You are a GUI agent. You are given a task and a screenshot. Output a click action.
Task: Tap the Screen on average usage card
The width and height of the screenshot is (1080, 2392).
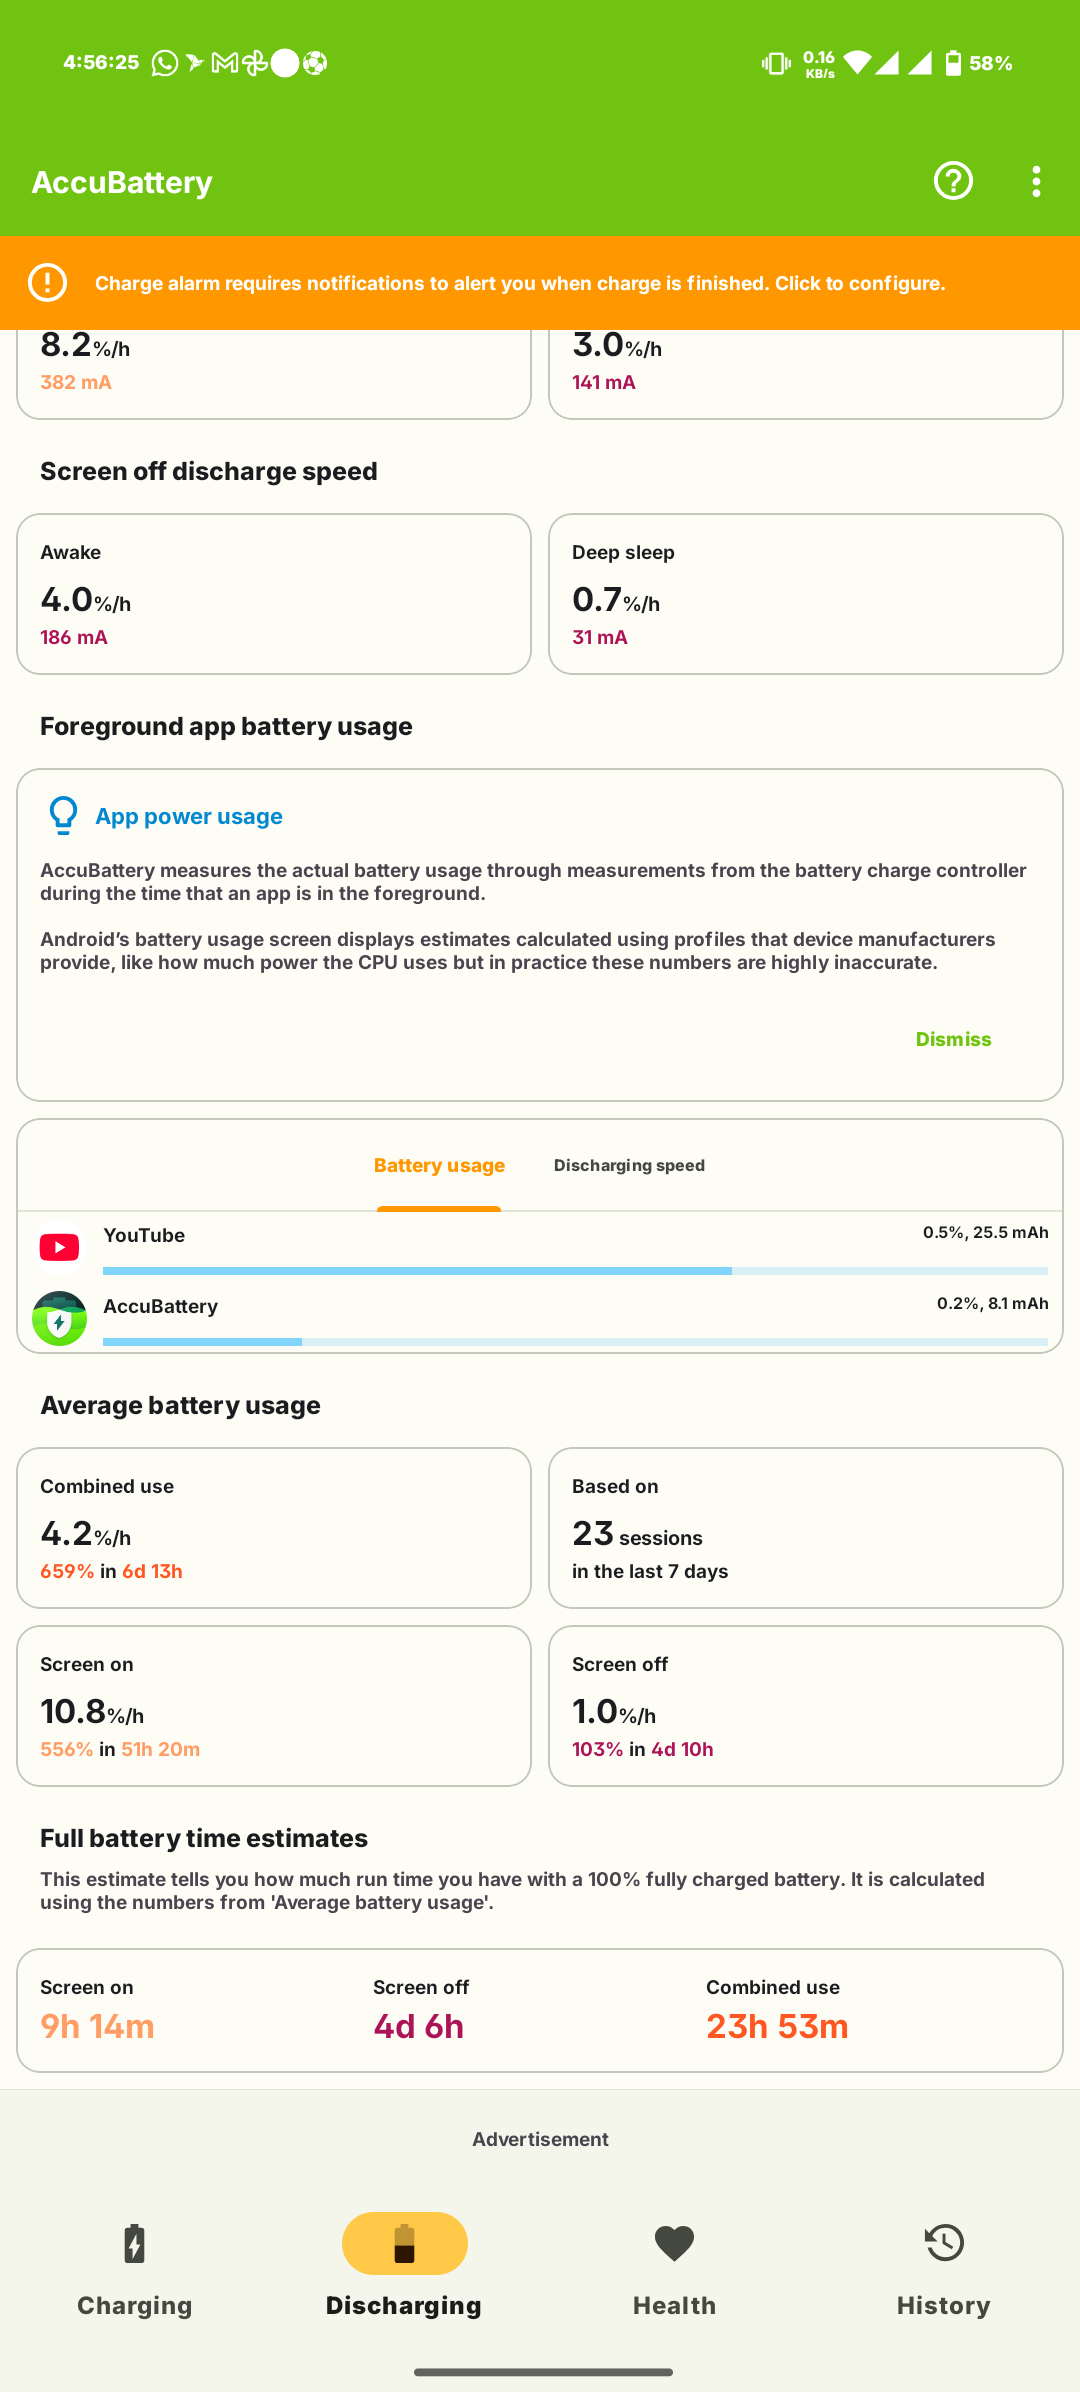pyautogui.click(x=274, y=1705)
